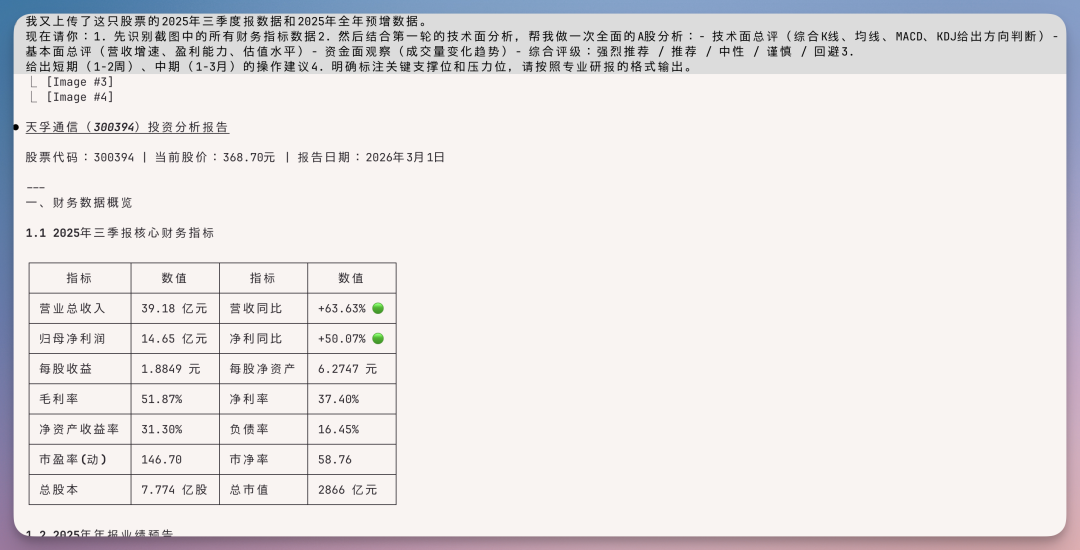The height and width of the screenshot is (550, 1080).
Task: Click the [Image #4] attachment reference
Action: (x=80, y=97)
